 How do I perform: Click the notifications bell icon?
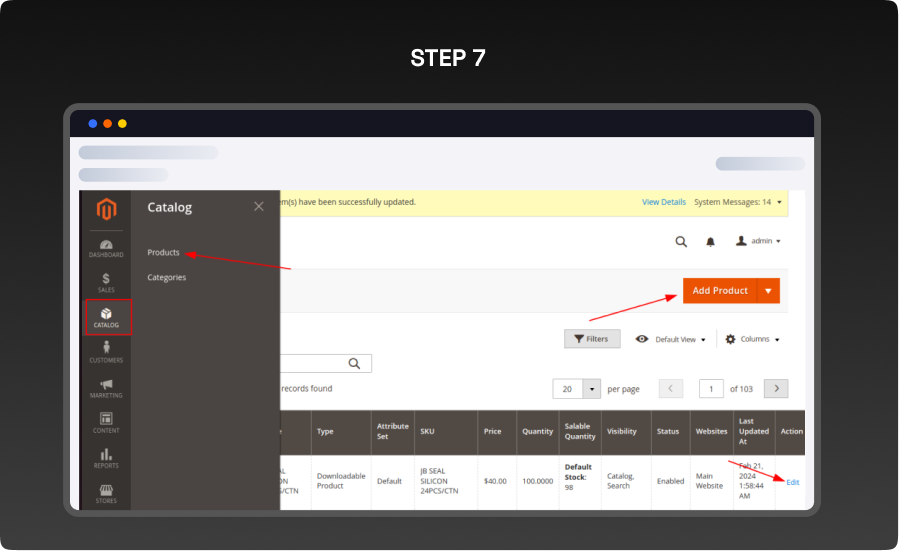711,241
